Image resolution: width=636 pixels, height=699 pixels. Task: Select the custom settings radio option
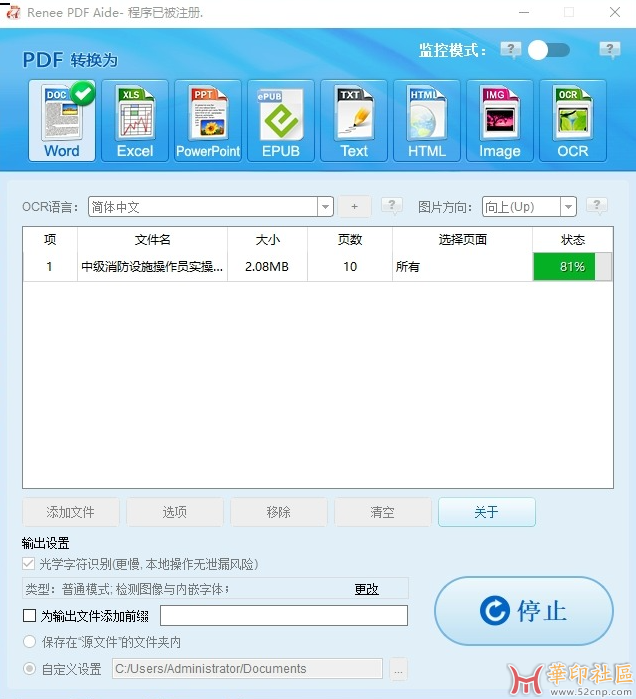pos(29,669)
